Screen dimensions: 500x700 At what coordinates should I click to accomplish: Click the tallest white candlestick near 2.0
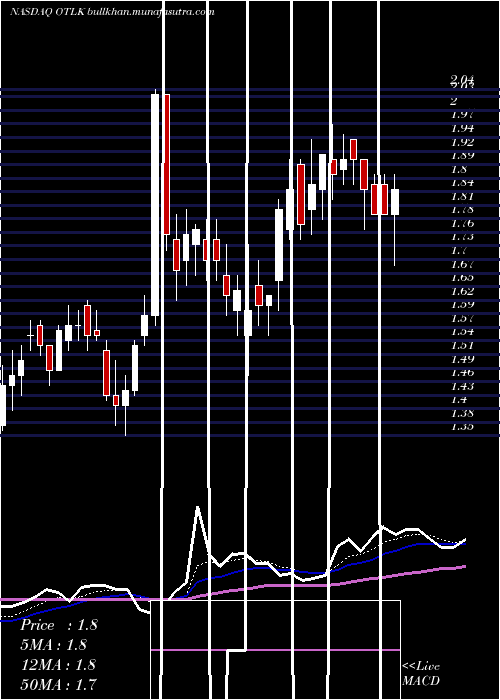pos(155,205)
